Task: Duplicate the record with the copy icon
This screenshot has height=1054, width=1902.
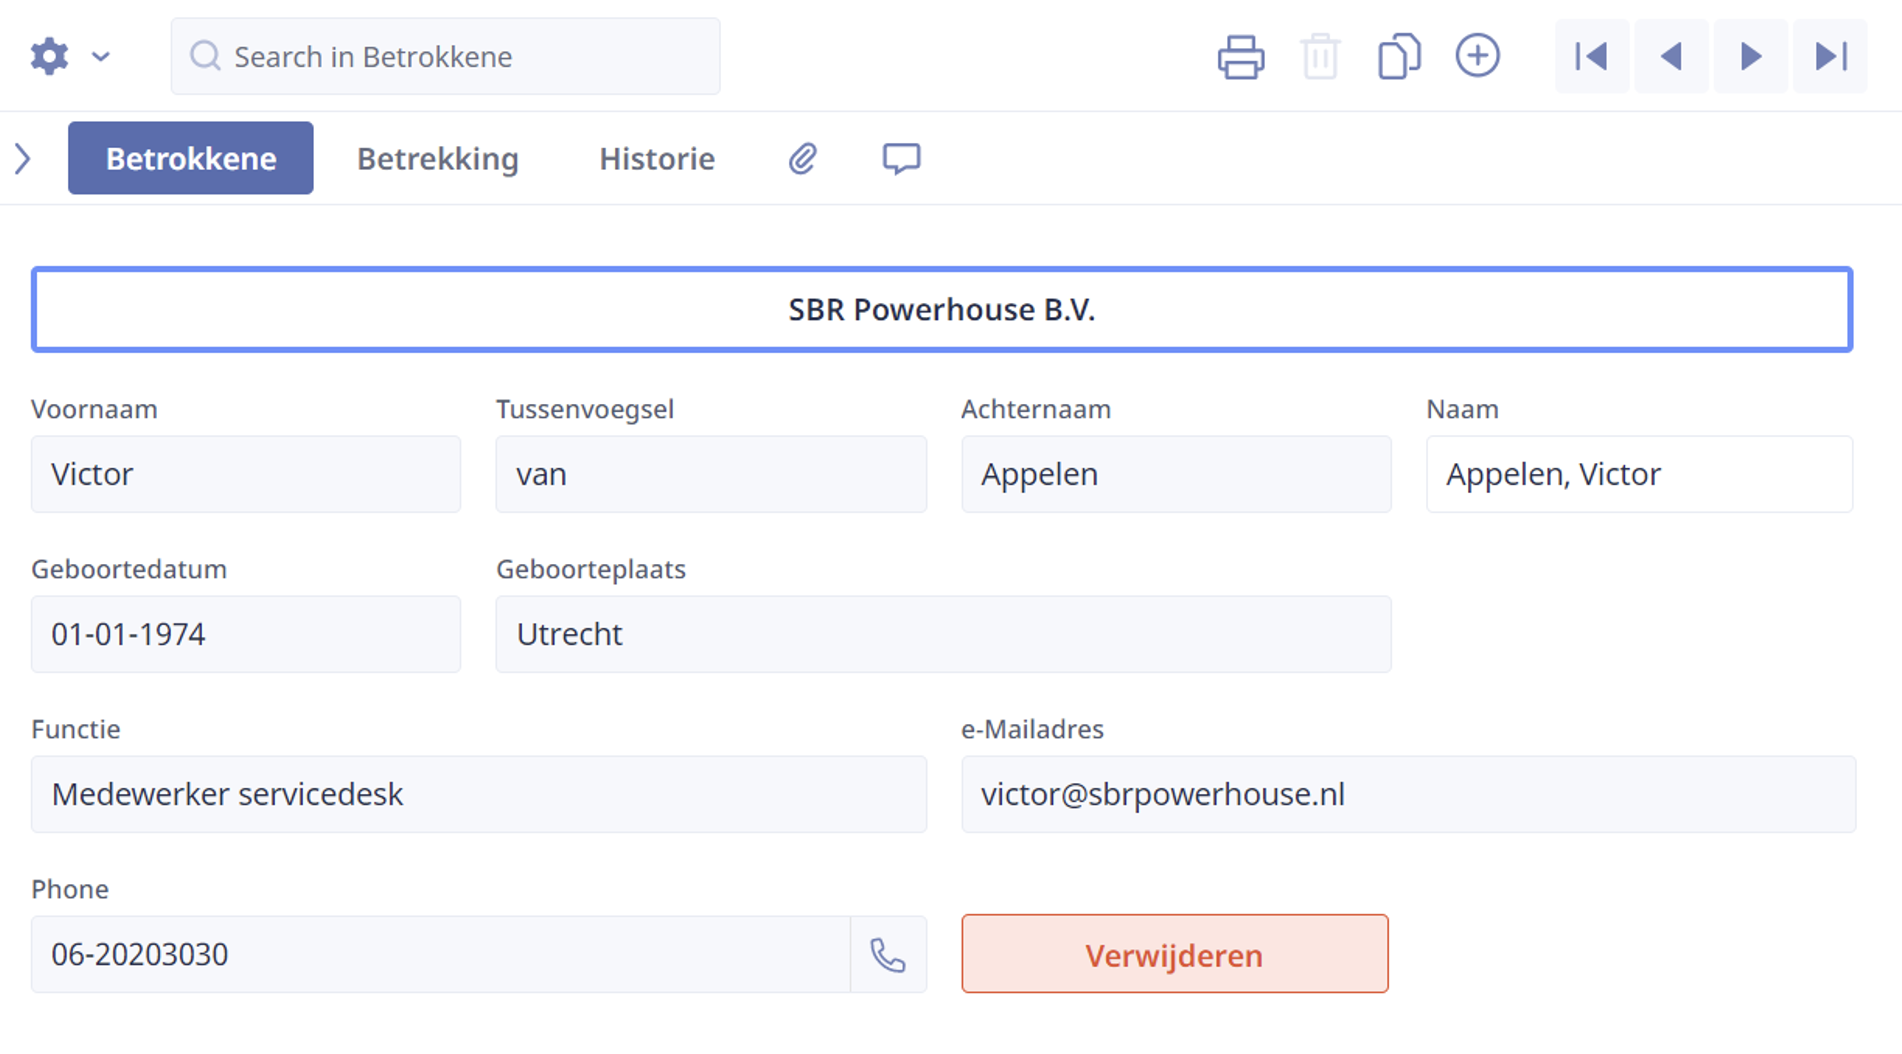Action: (1399, 56)
